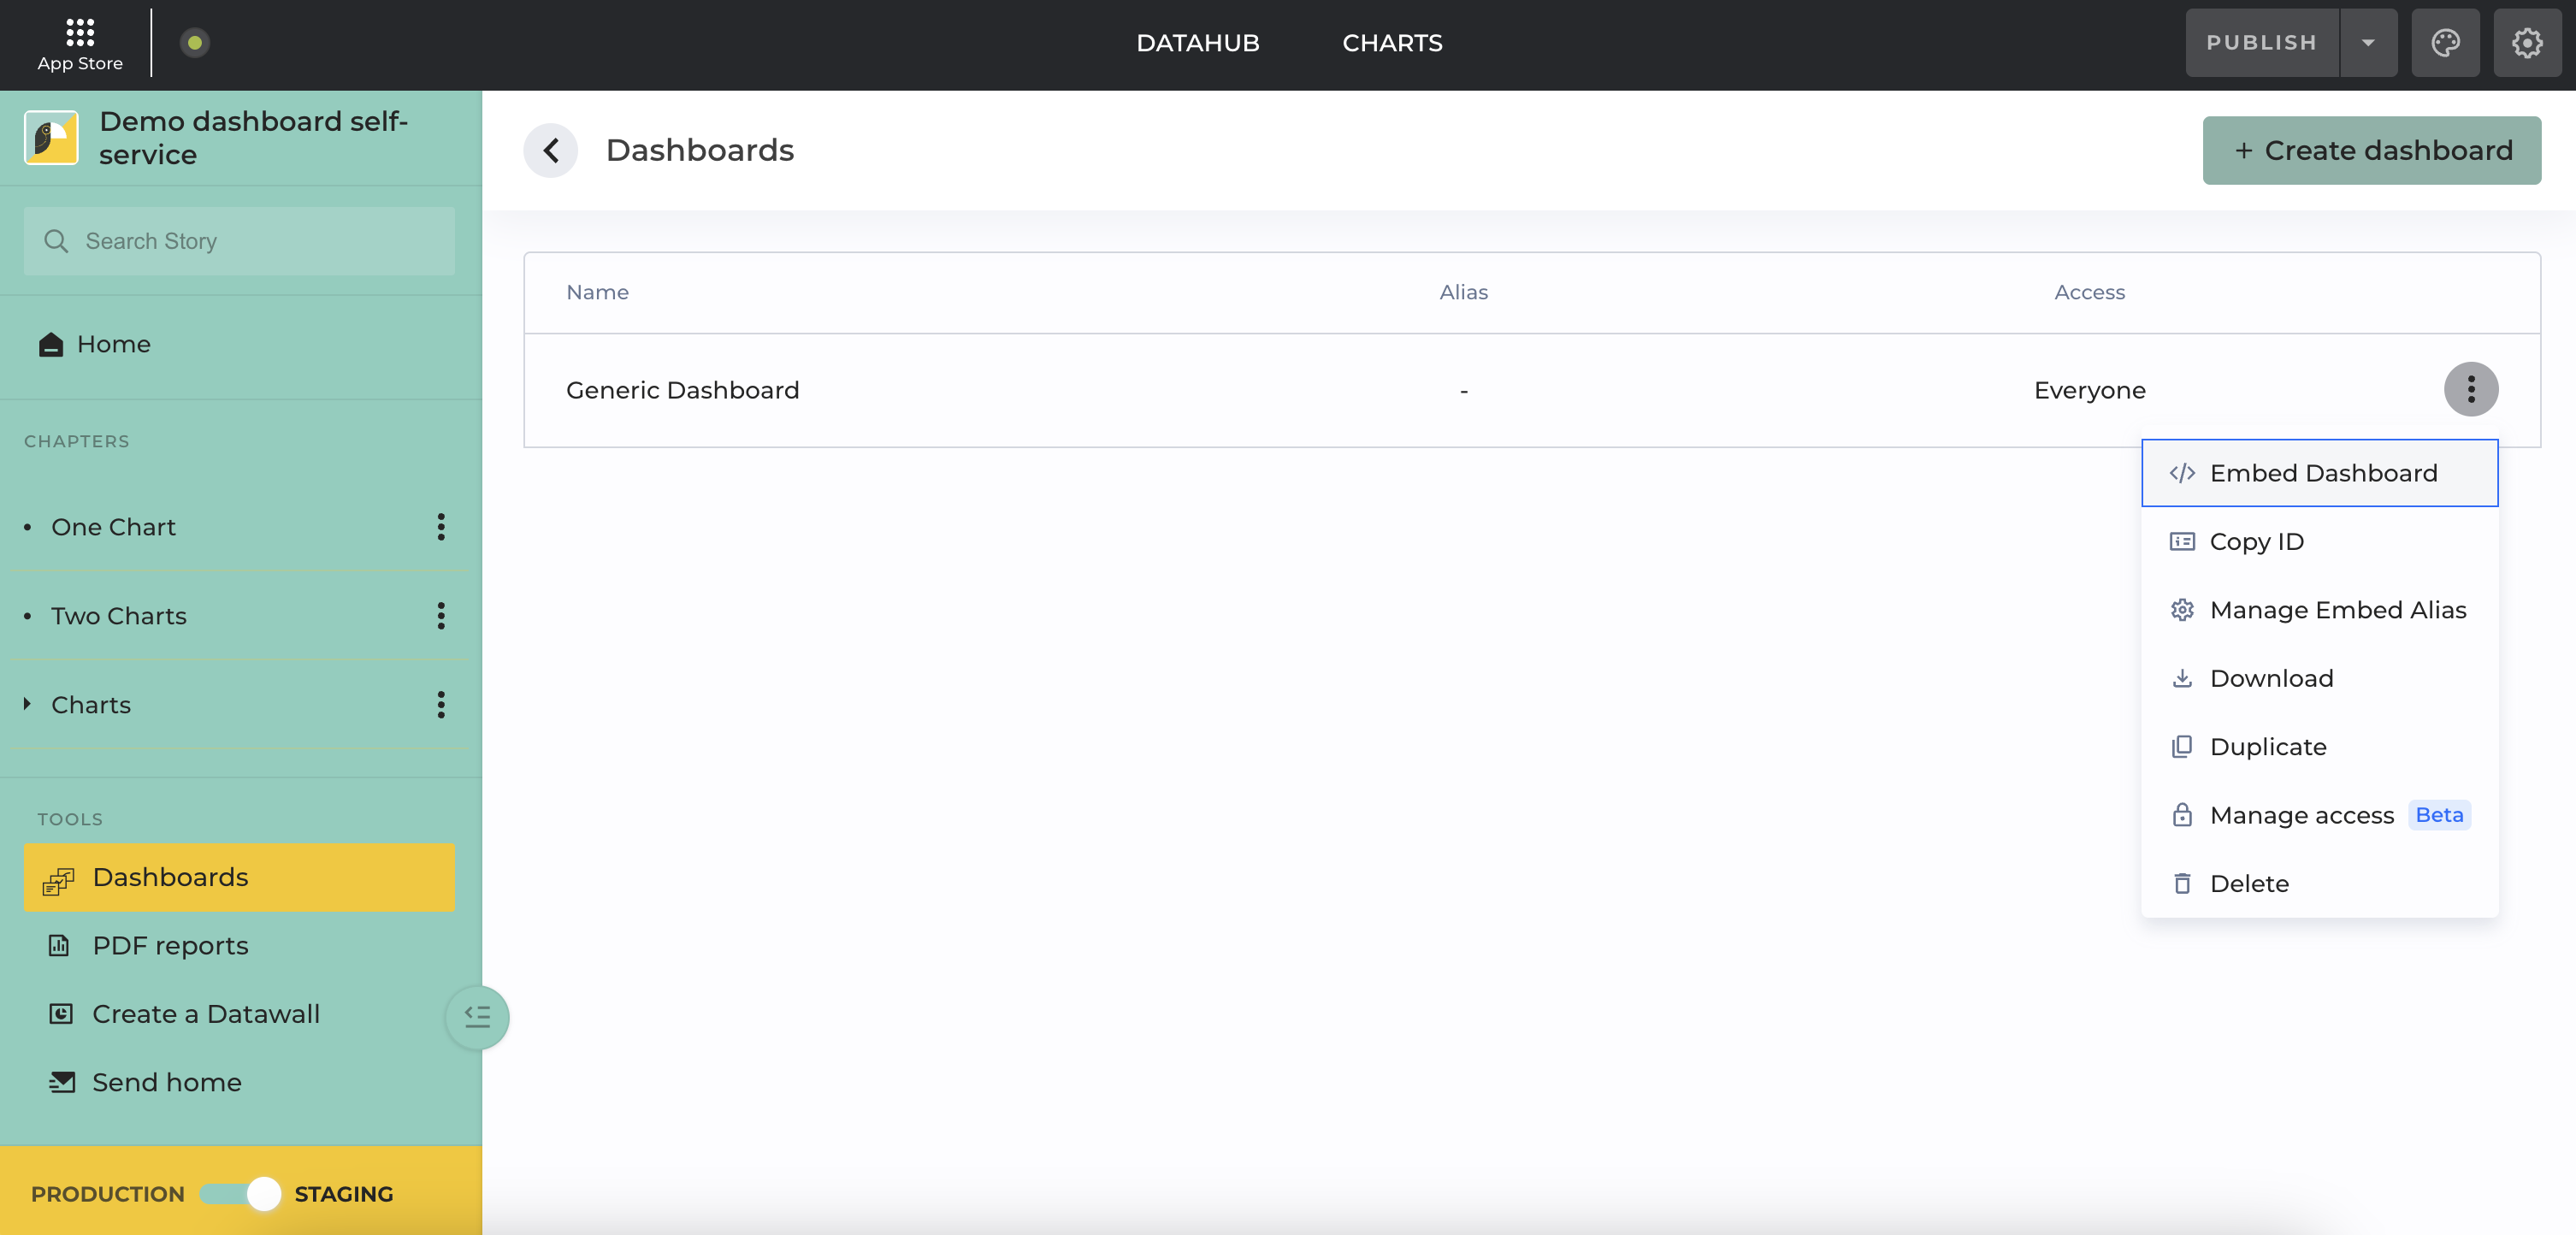Click the Everyone access value
2576x1235 pixels.
pos(2089,390)
